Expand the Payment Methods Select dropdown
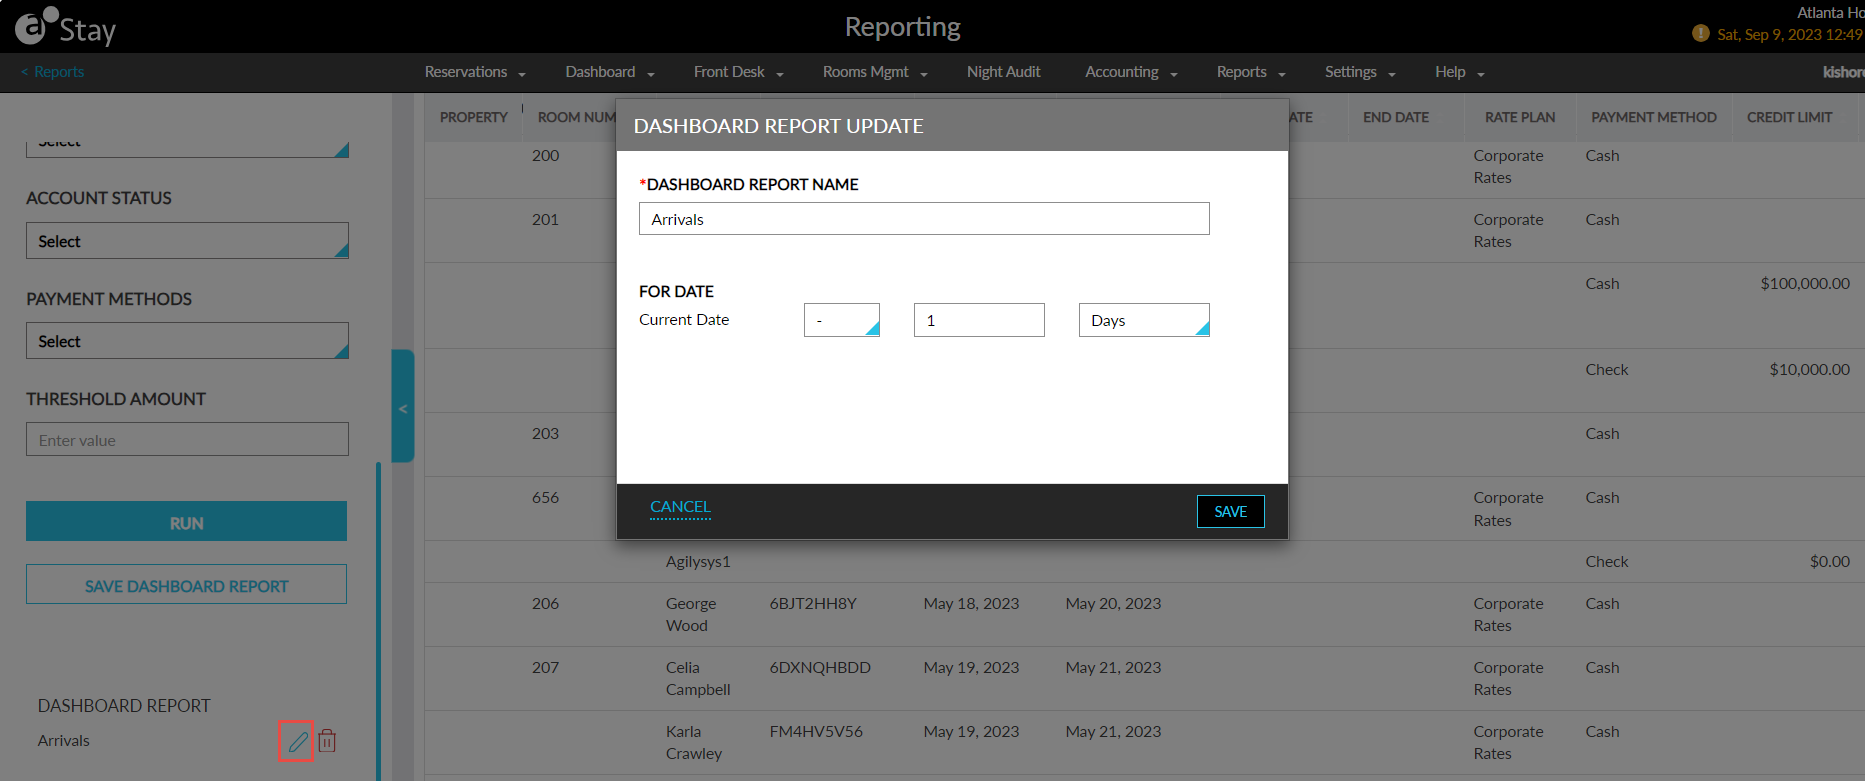1865x781 pixels. coord(187,341)
